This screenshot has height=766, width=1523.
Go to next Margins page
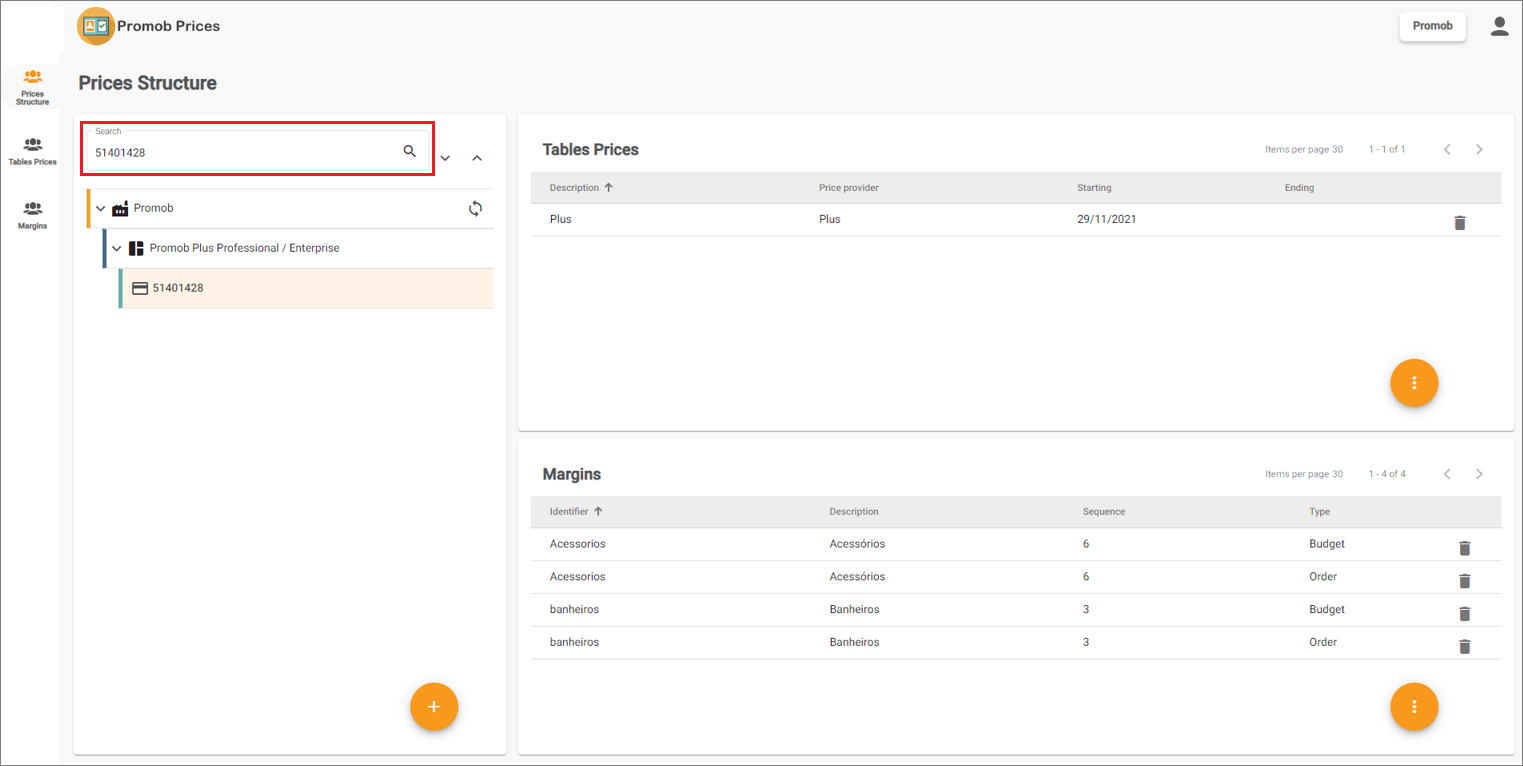pyautogui.click(x=1479, y=474)
